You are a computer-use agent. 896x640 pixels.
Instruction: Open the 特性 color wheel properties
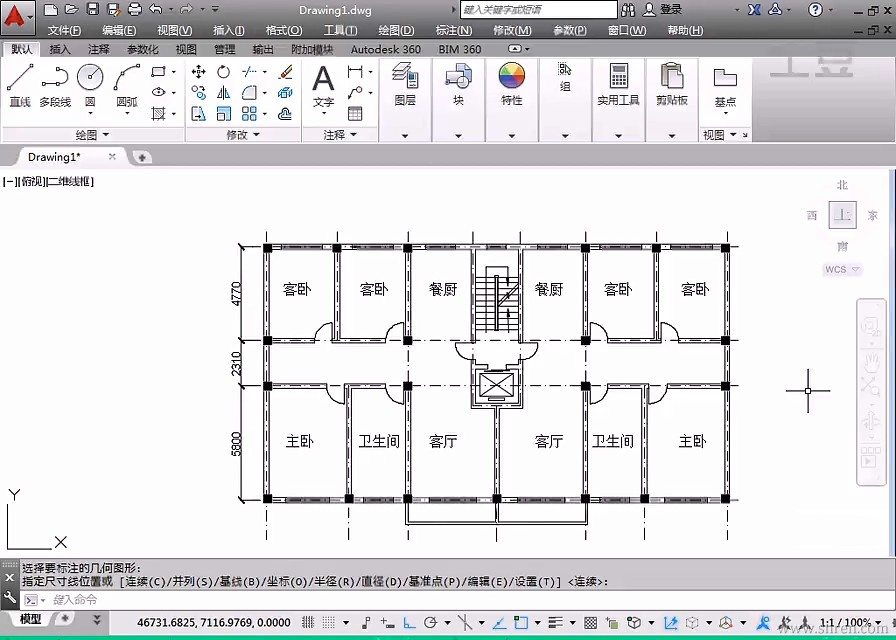pyautogui.click(x=512, y=78)
